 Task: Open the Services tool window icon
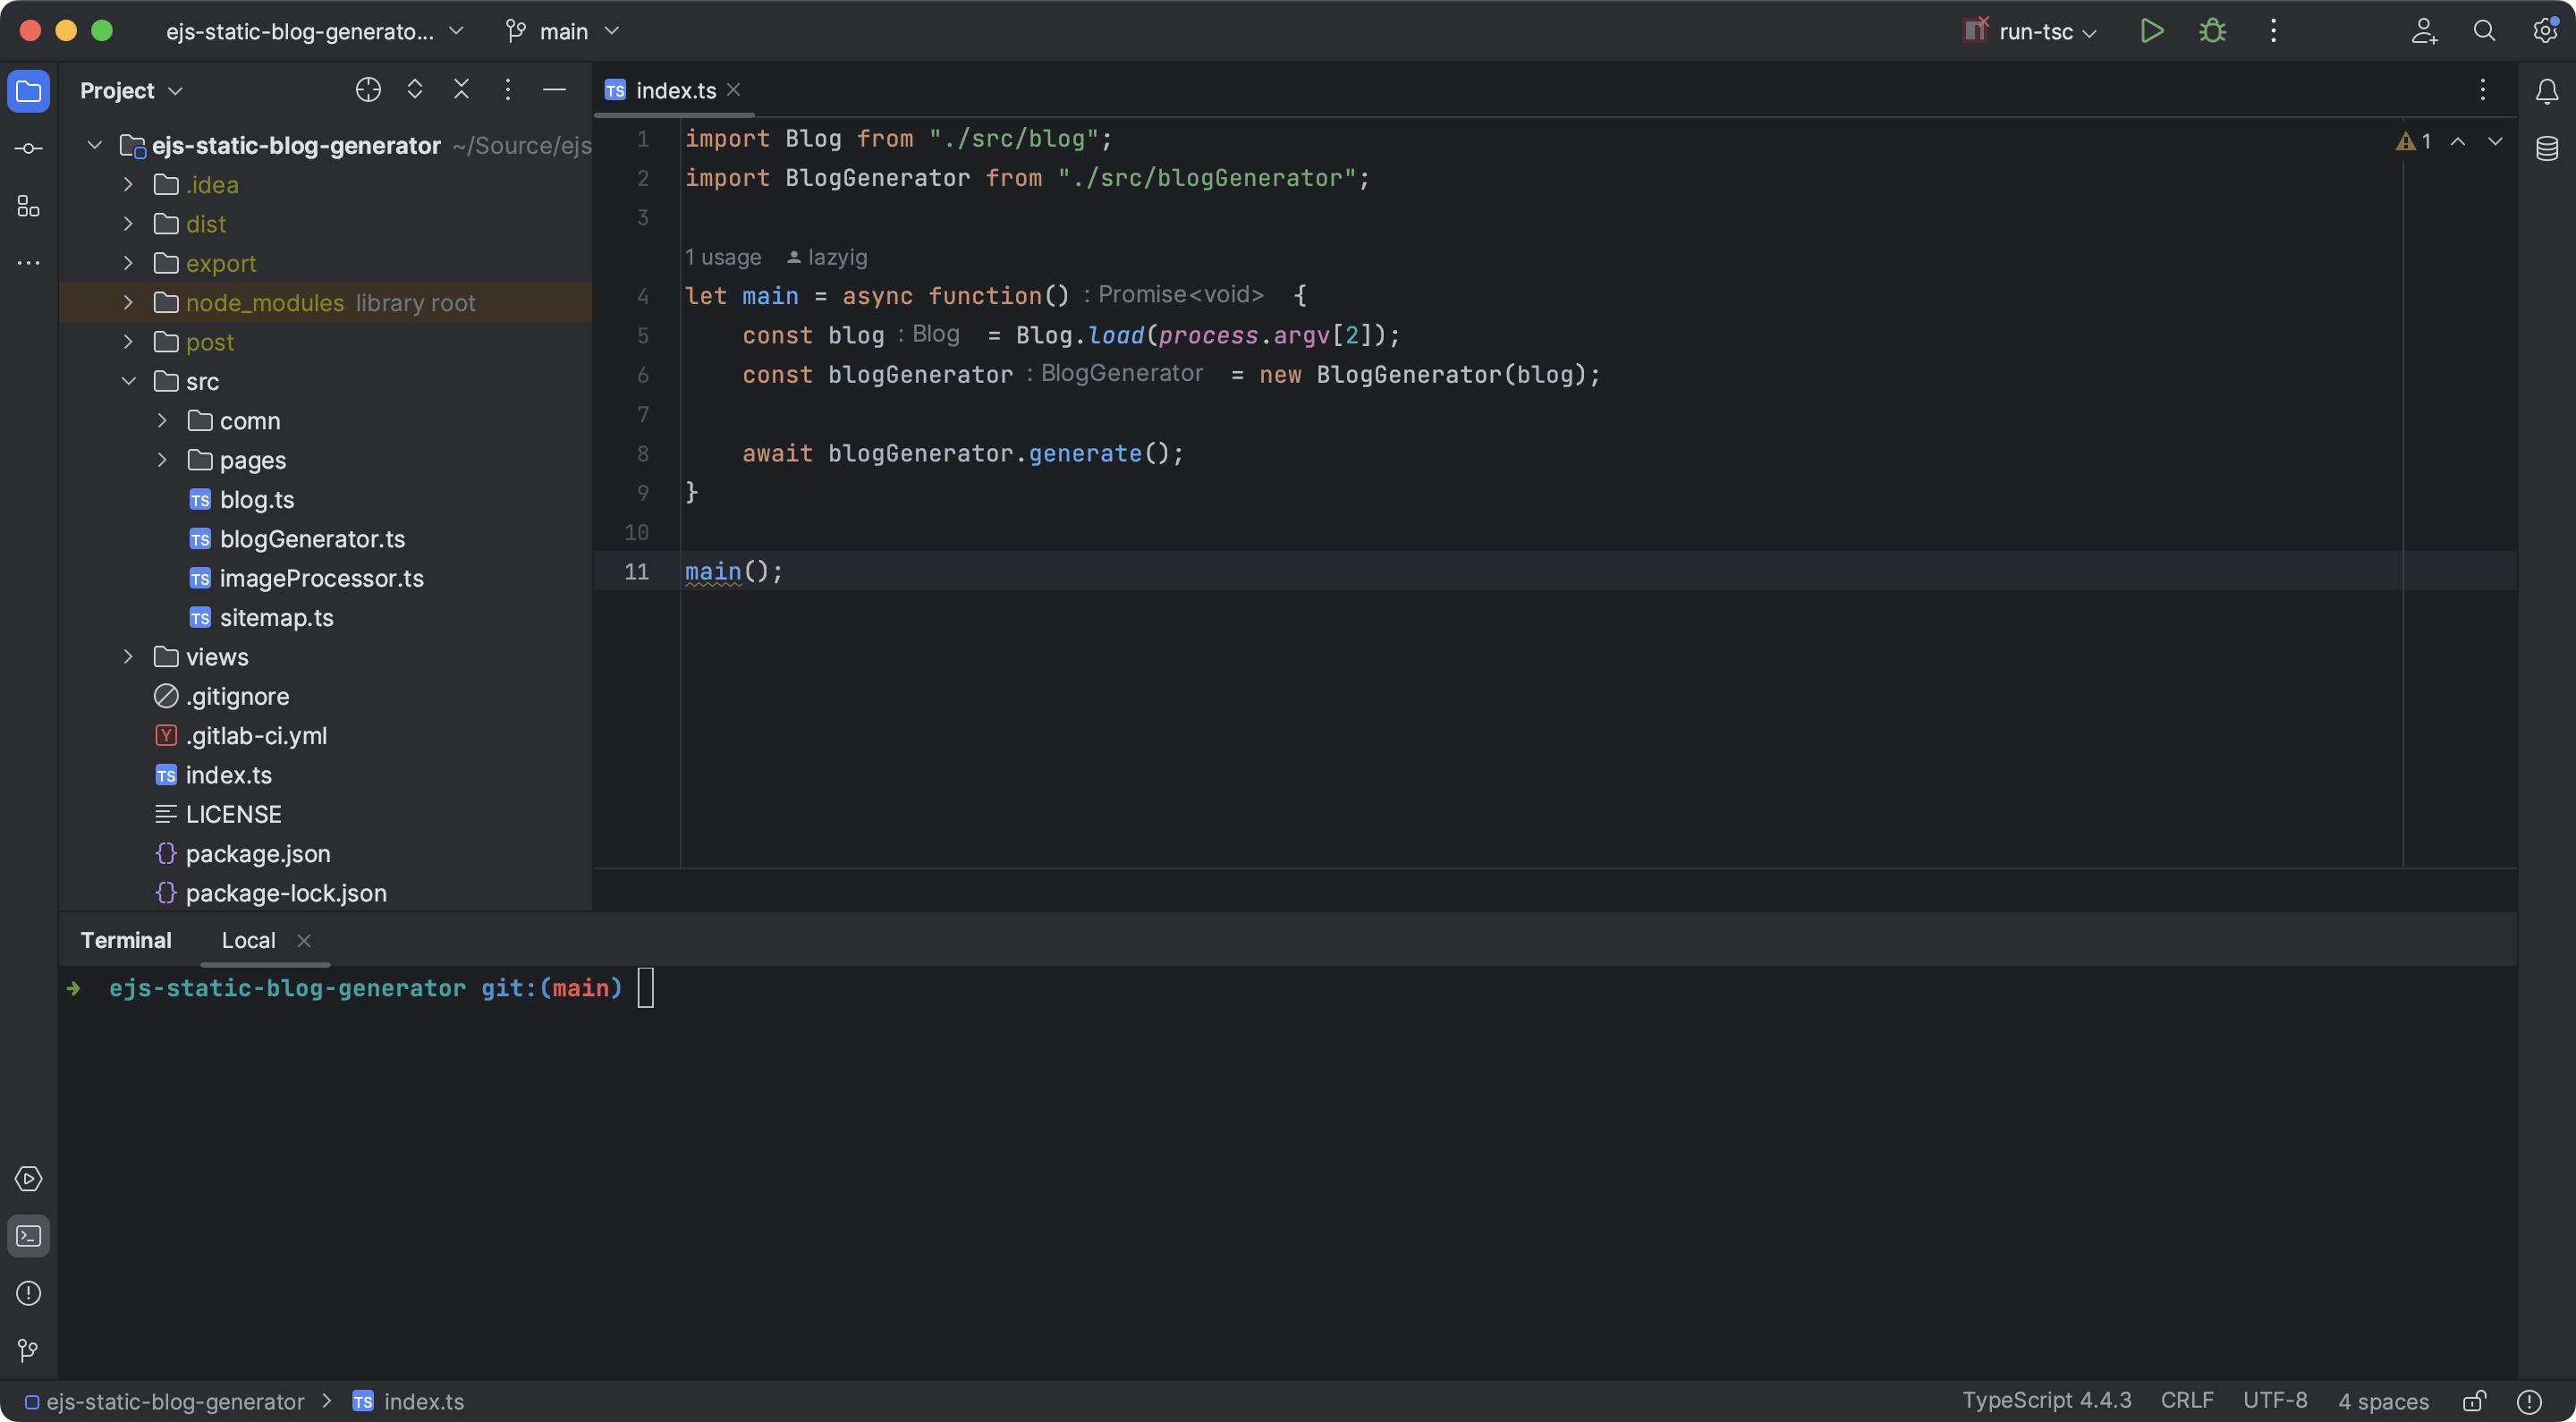28,1179
